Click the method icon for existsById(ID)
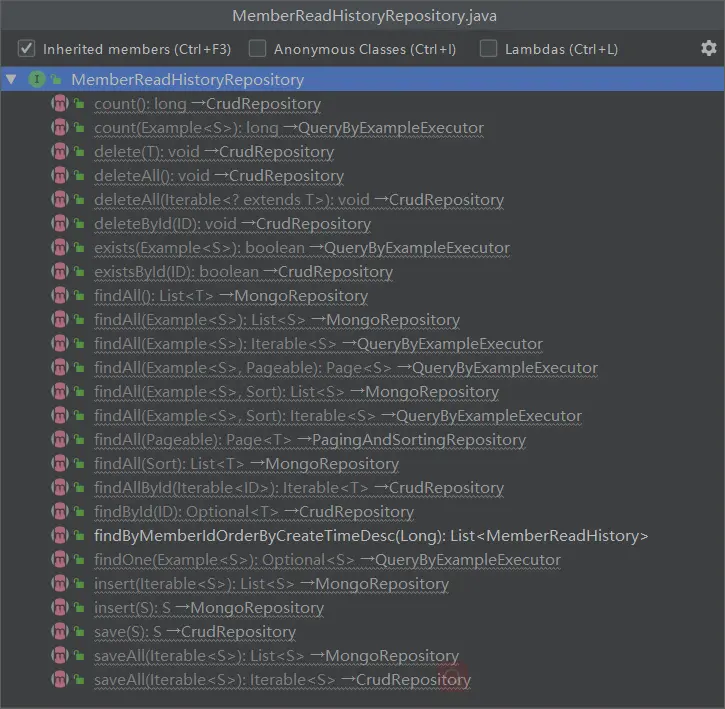Viewport: 725px width, 709px height. point(60,271)
